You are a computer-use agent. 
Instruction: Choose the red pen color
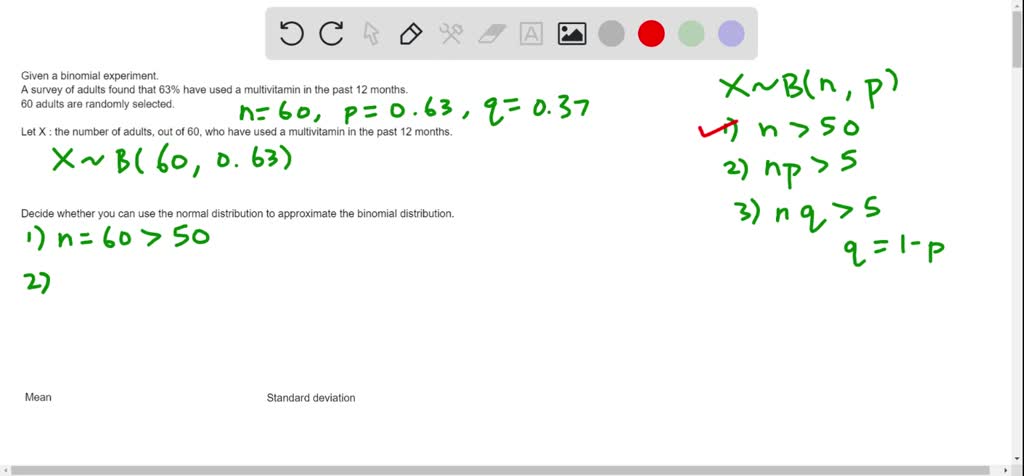pos(651,33)
